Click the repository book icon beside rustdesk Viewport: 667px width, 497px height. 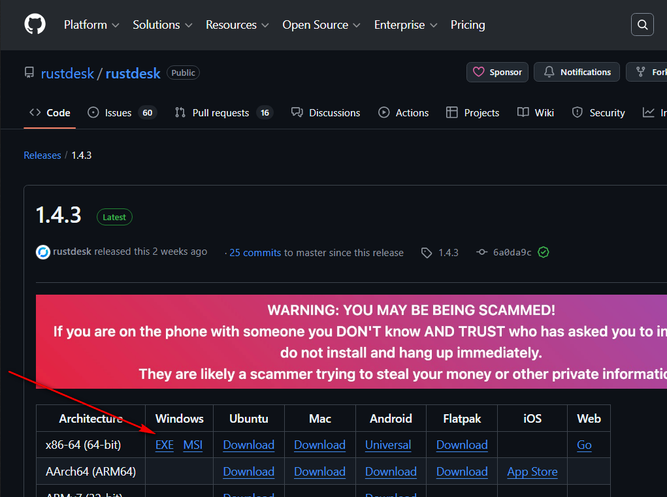tap(29, 73)
